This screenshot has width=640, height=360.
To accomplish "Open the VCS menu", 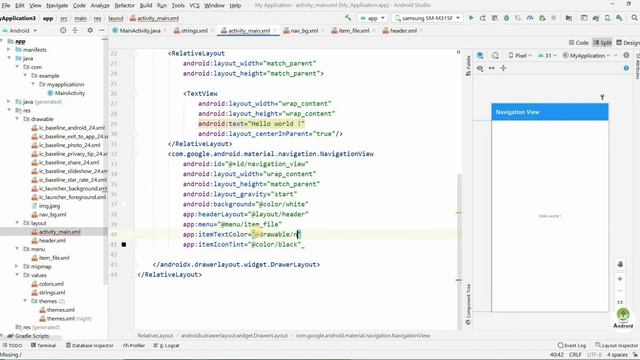I will (x=195, y=5).
